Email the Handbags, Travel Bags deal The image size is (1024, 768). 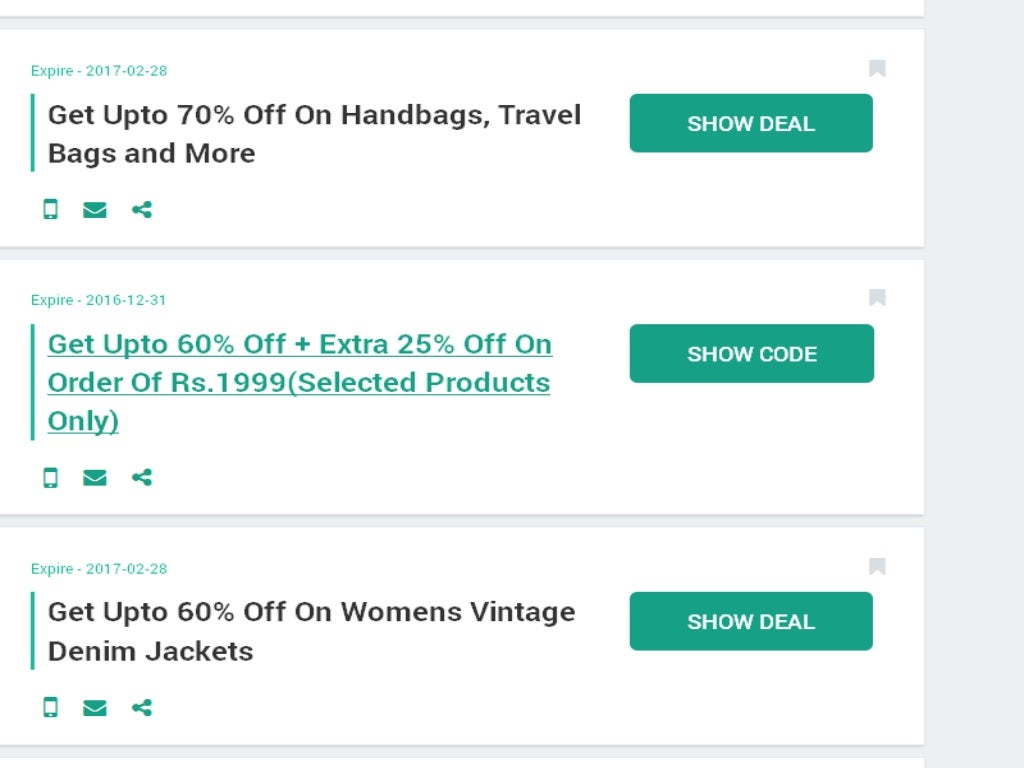point(95,209)
